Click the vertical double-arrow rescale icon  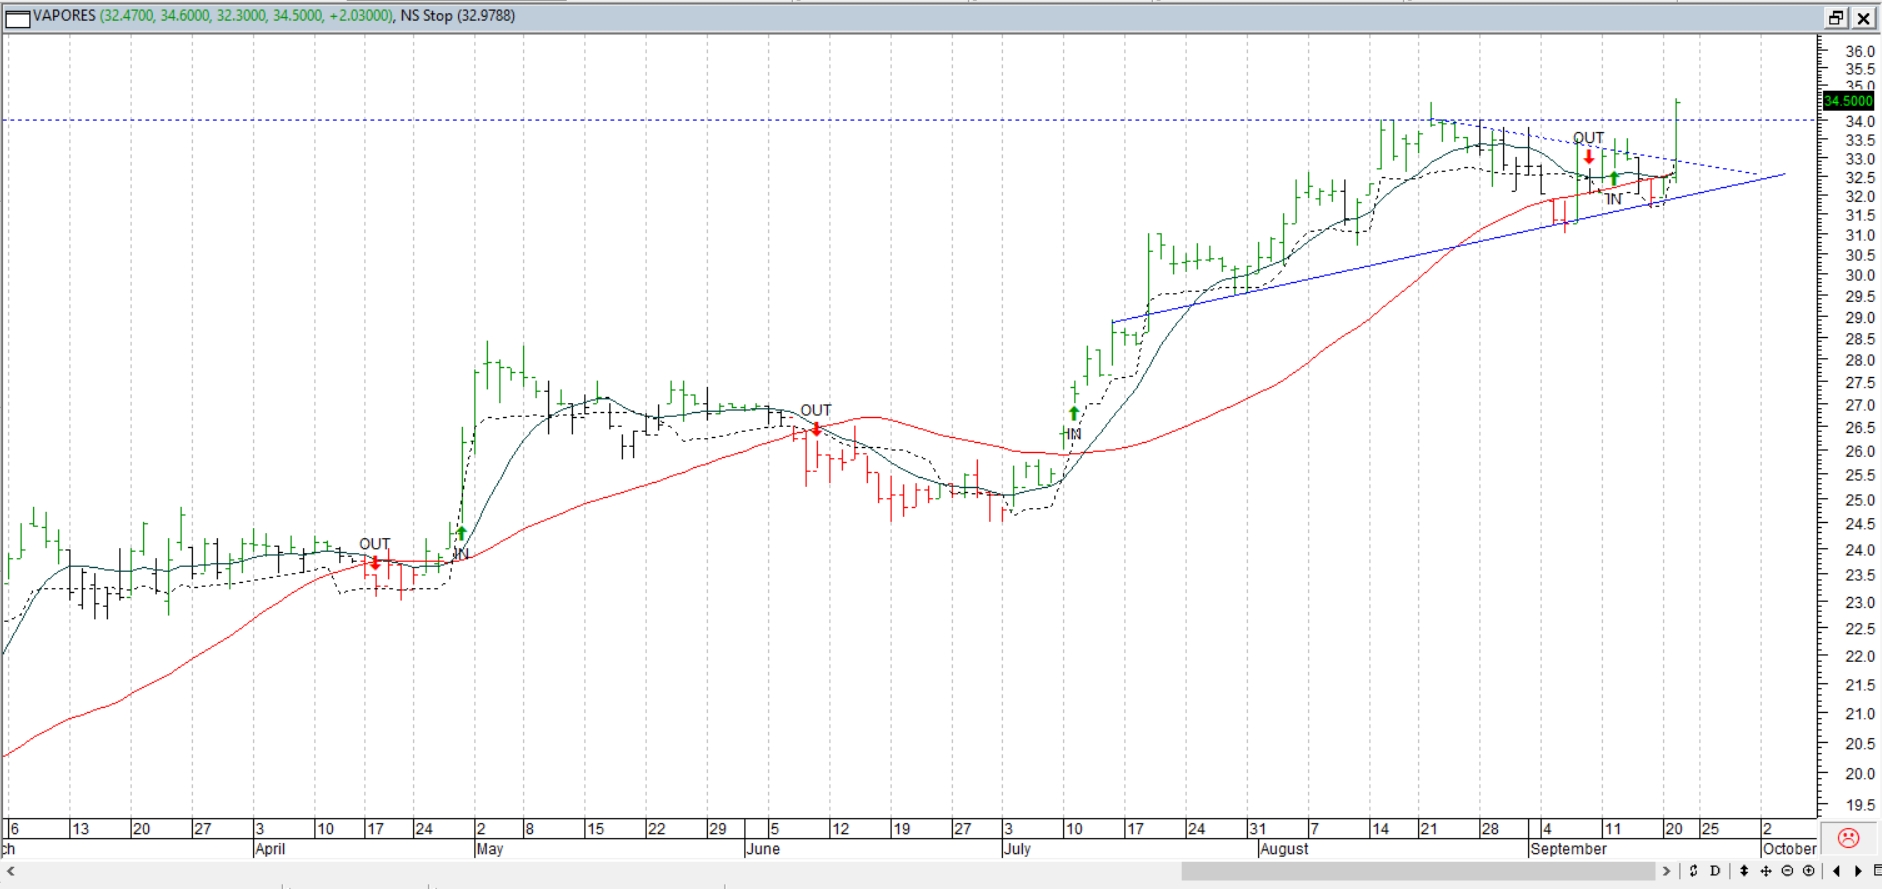(1744, 871)
